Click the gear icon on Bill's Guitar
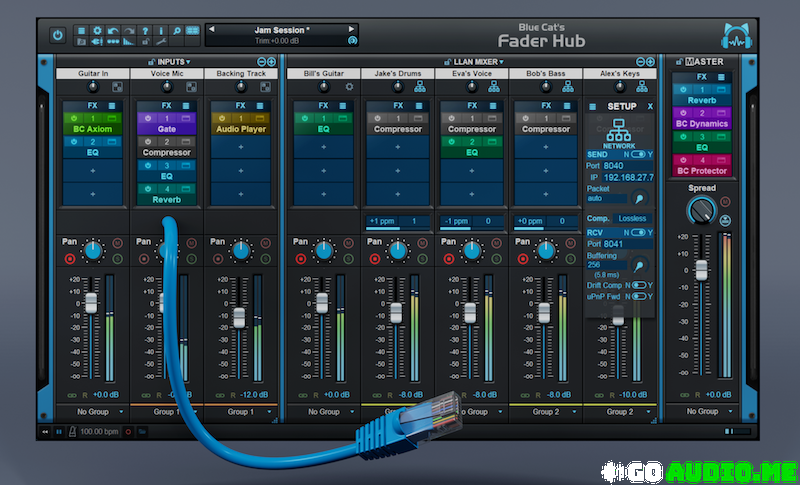Image resolution: width=800 pixels, height=485 pixels. (349, 87)
